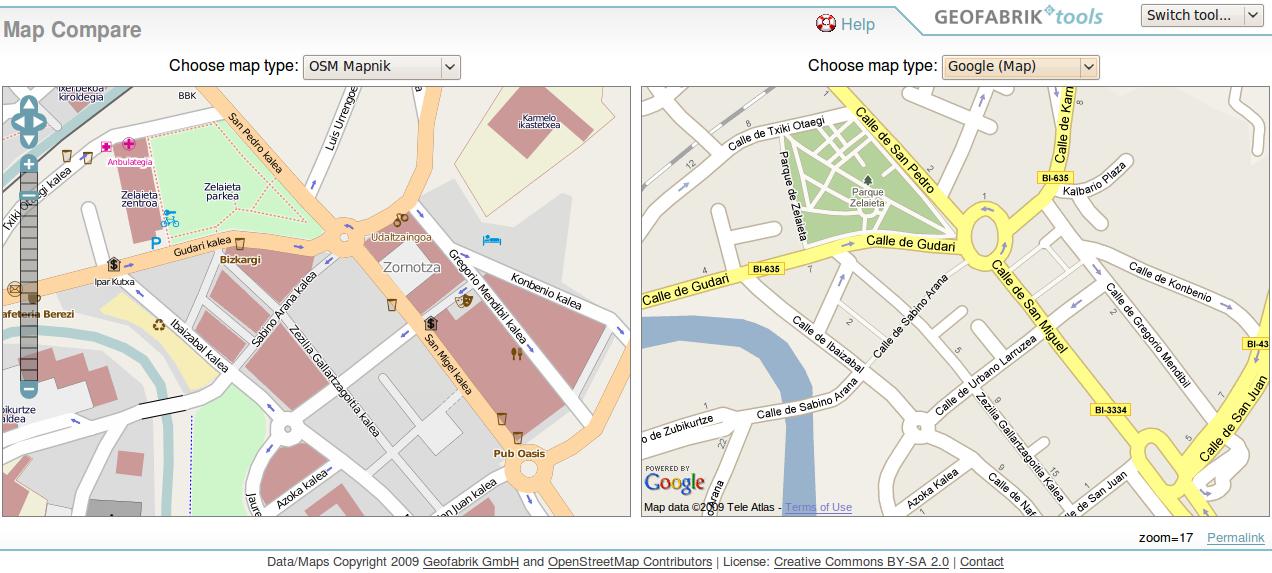Click the pink pharmacy cross square icon
The height and width of the screenshot is (573, 1272).
point(106,146)
